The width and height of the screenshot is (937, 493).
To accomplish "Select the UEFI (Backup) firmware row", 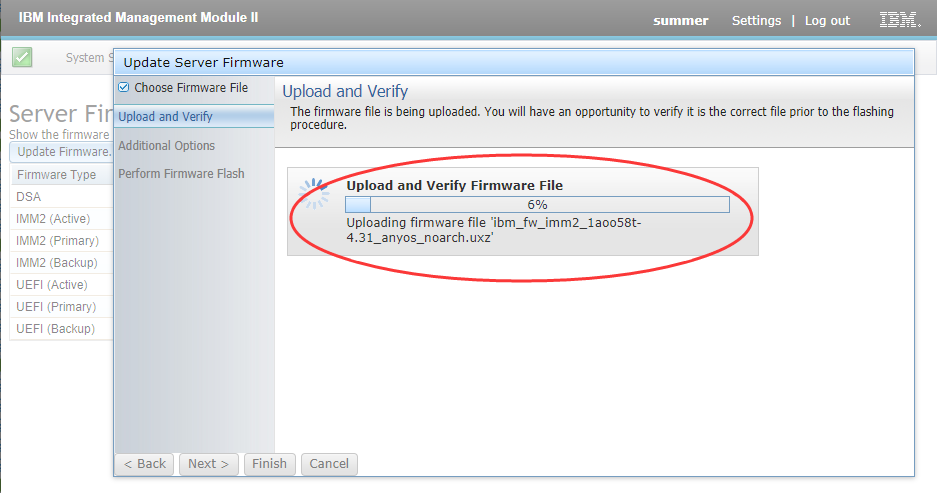I will pyautogui.click(x=62, y=329).
